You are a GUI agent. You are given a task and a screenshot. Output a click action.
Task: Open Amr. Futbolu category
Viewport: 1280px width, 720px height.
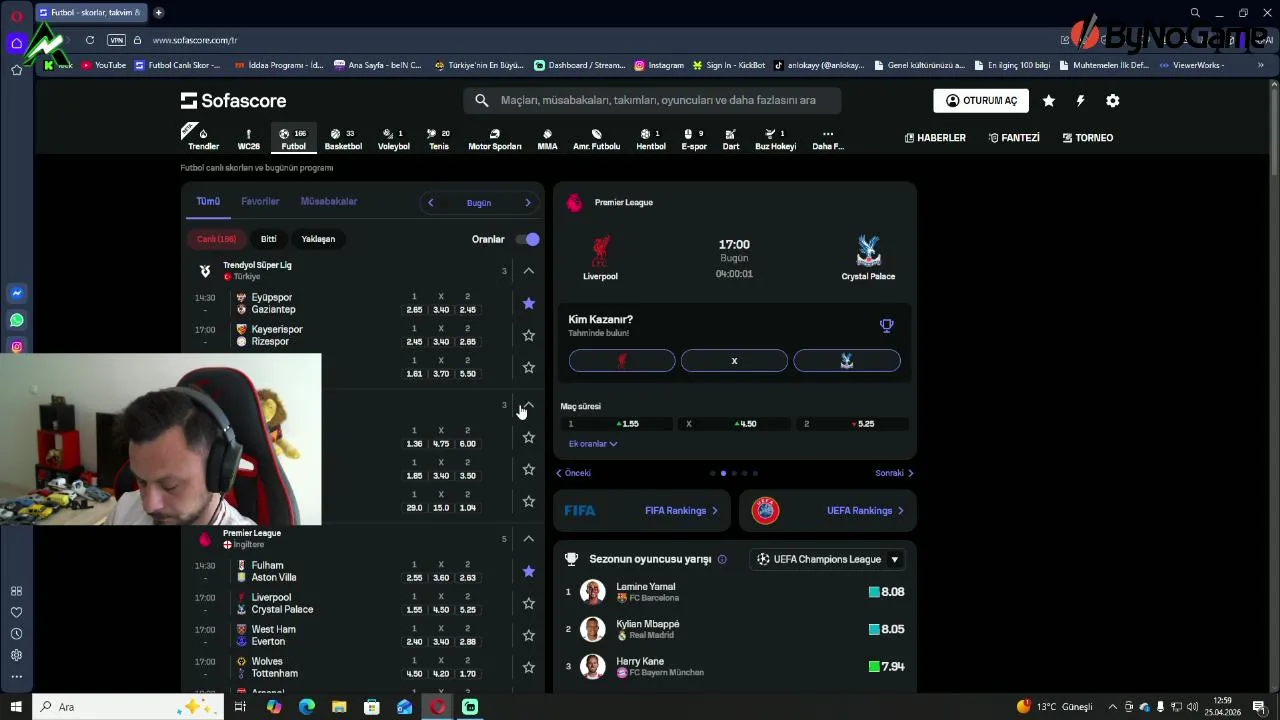coord(596,139)
